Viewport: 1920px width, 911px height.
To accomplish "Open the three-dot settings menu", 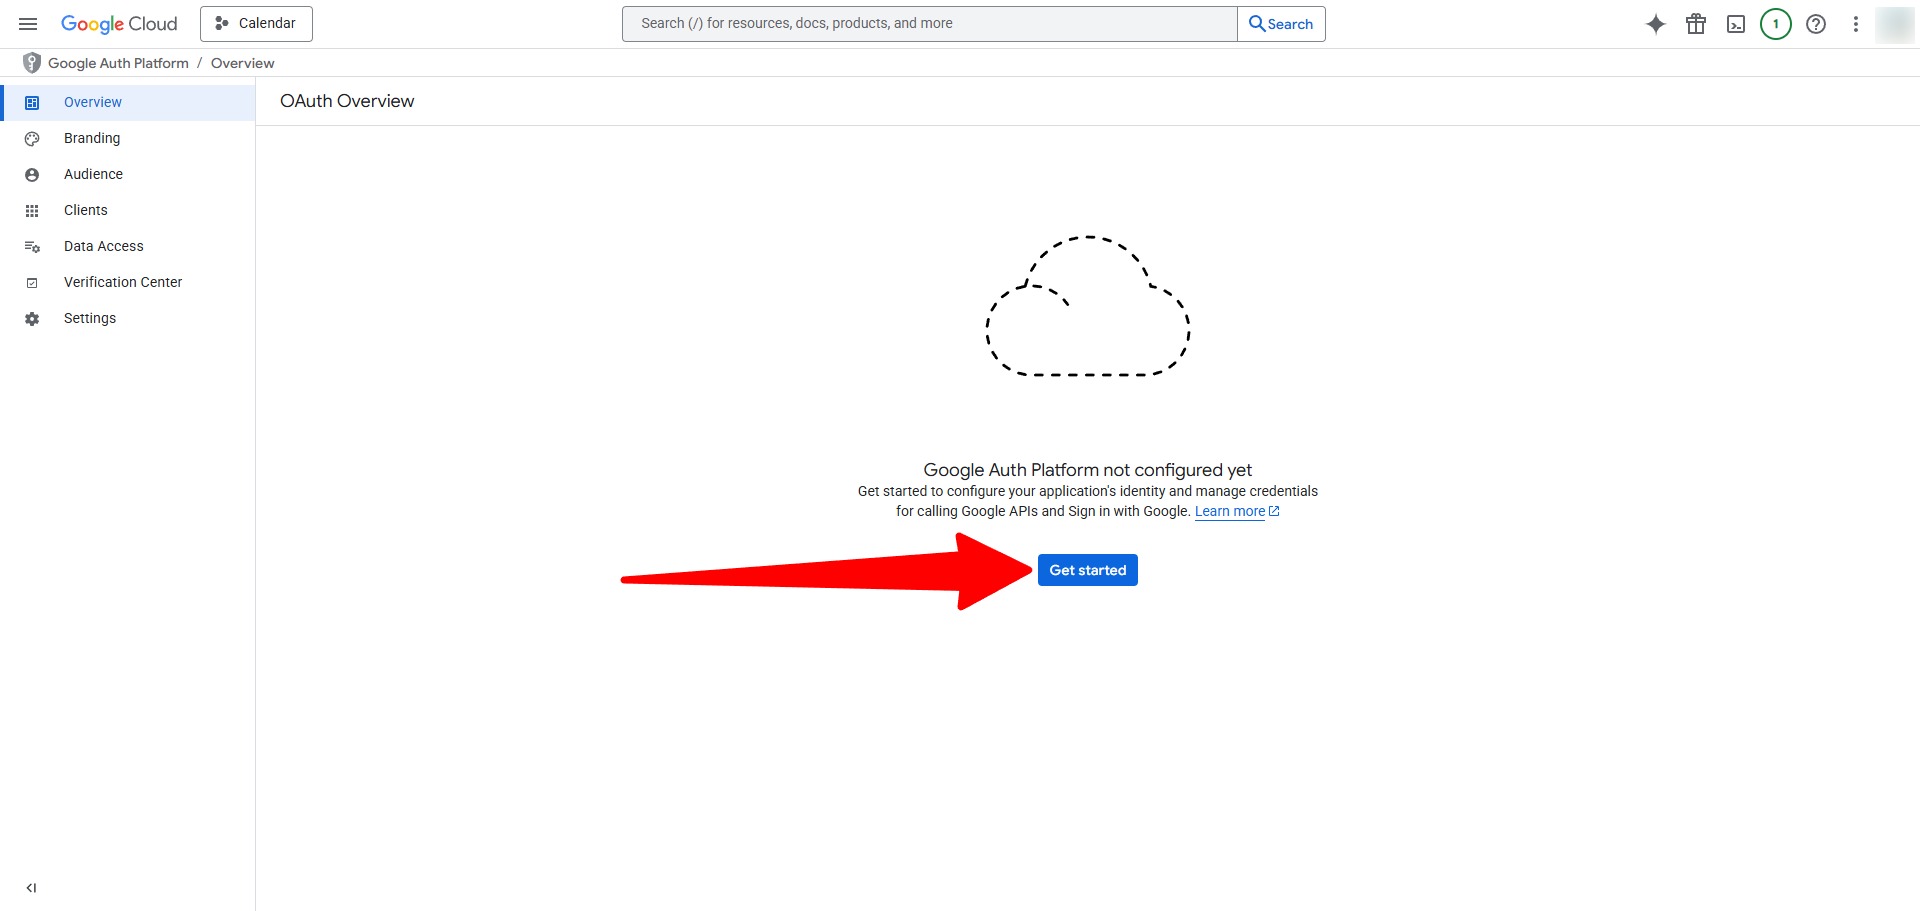I will tap(1856, 24).
